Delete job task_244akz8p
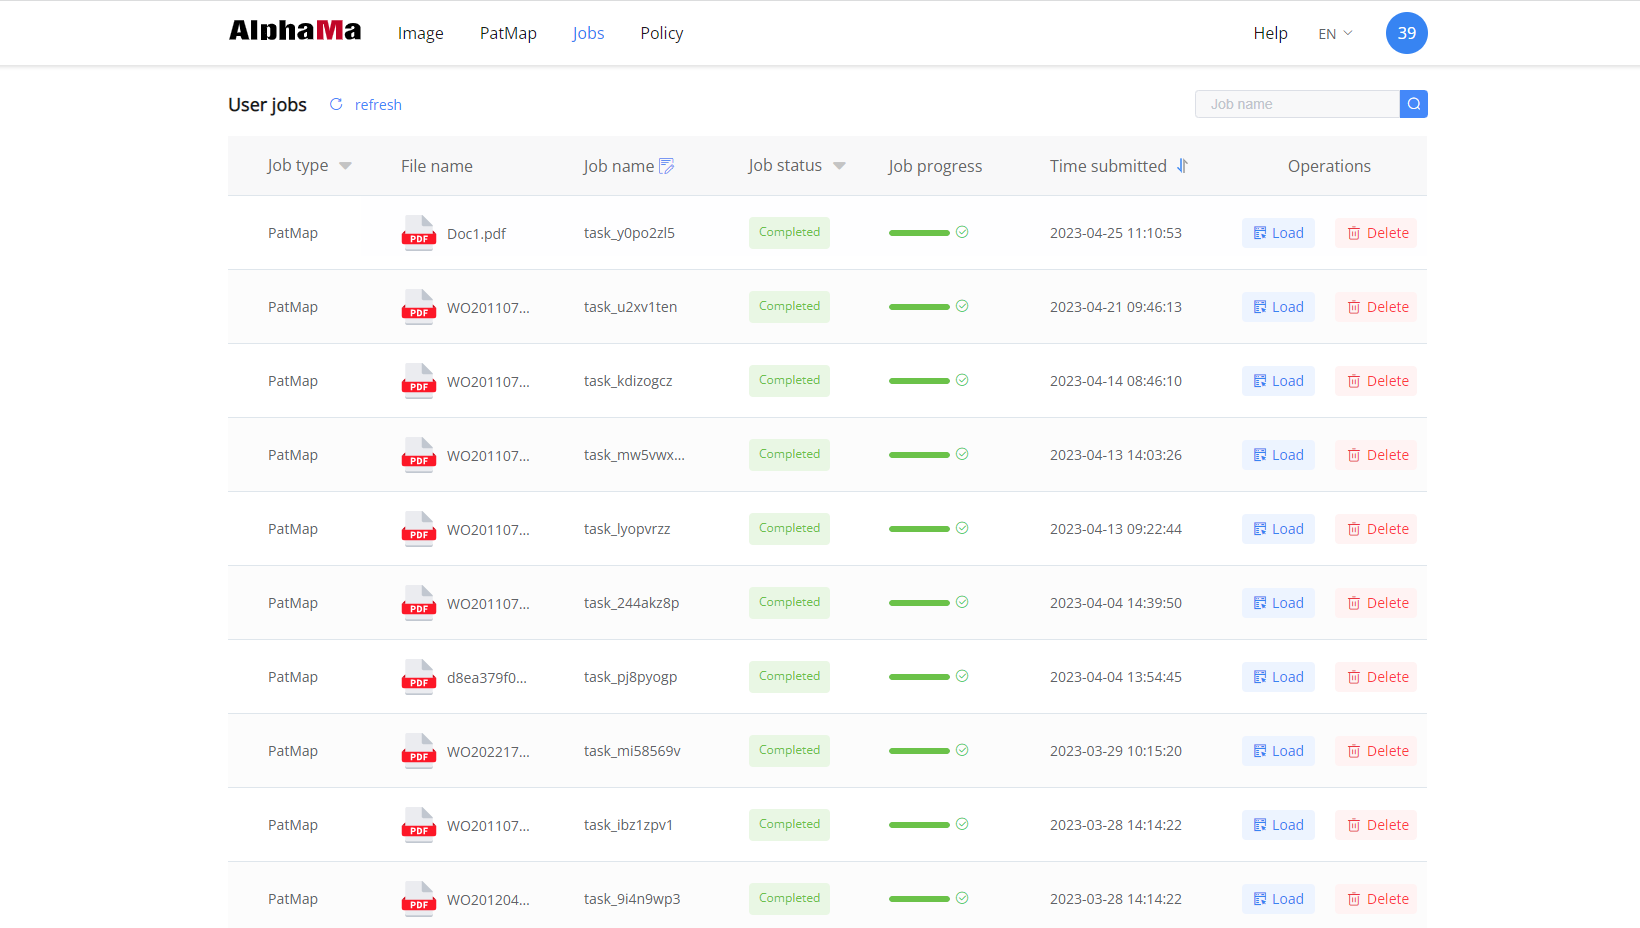Viewport: 1640px width, 928px height. click(x=1376, y=603)
